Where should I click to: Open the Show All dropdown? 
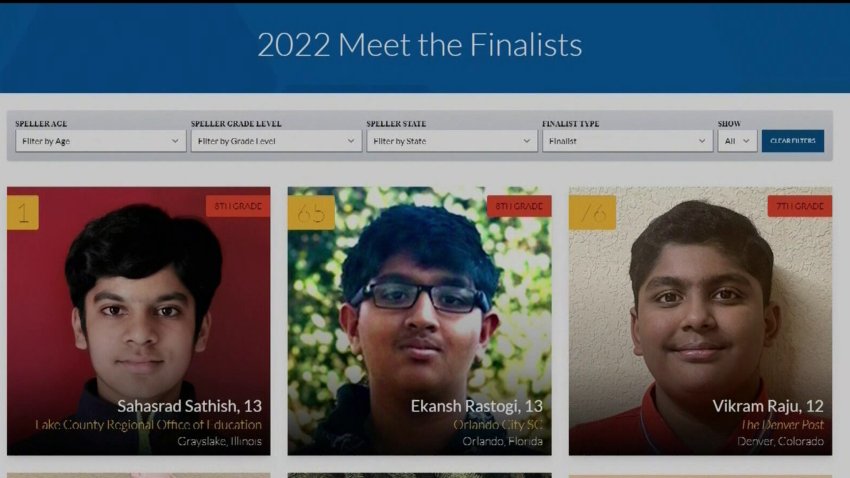coord(737,141)
